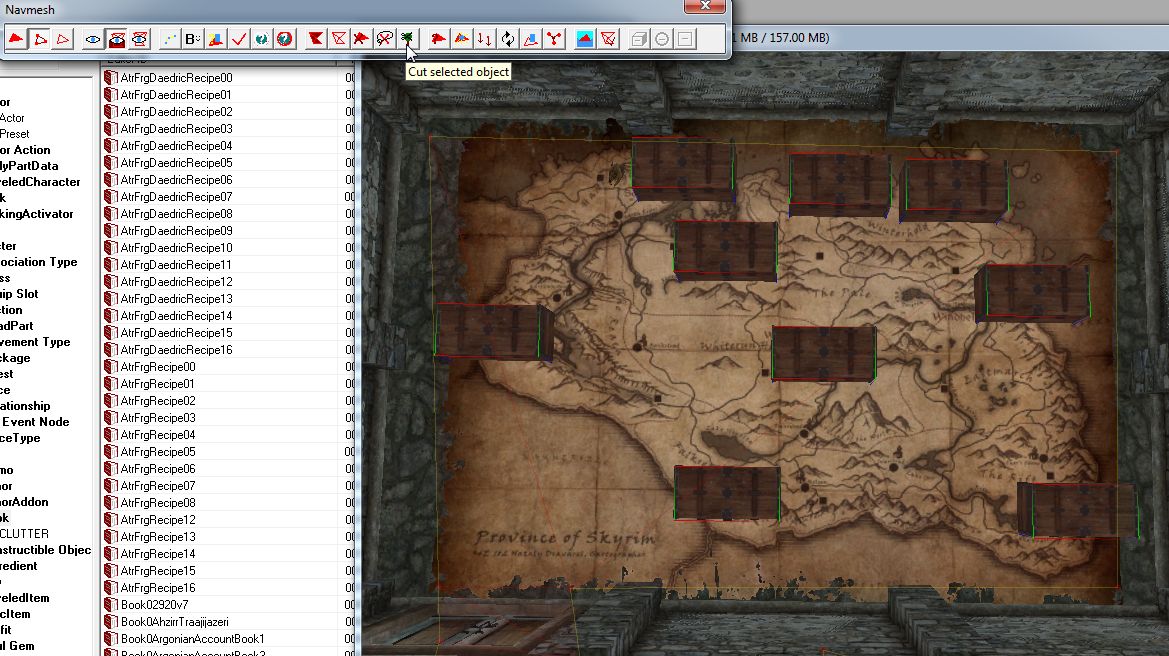Click the Cut selected object toolbar icon

(407, 39)
